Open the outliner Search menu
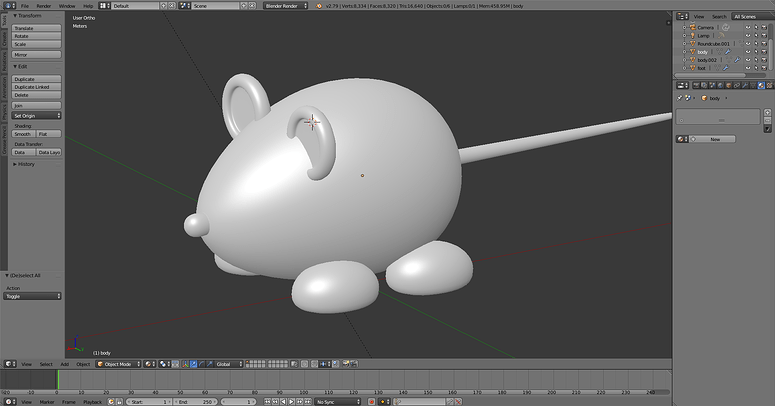The height and width of the screenshot is (406, 775). click(719, 16)
